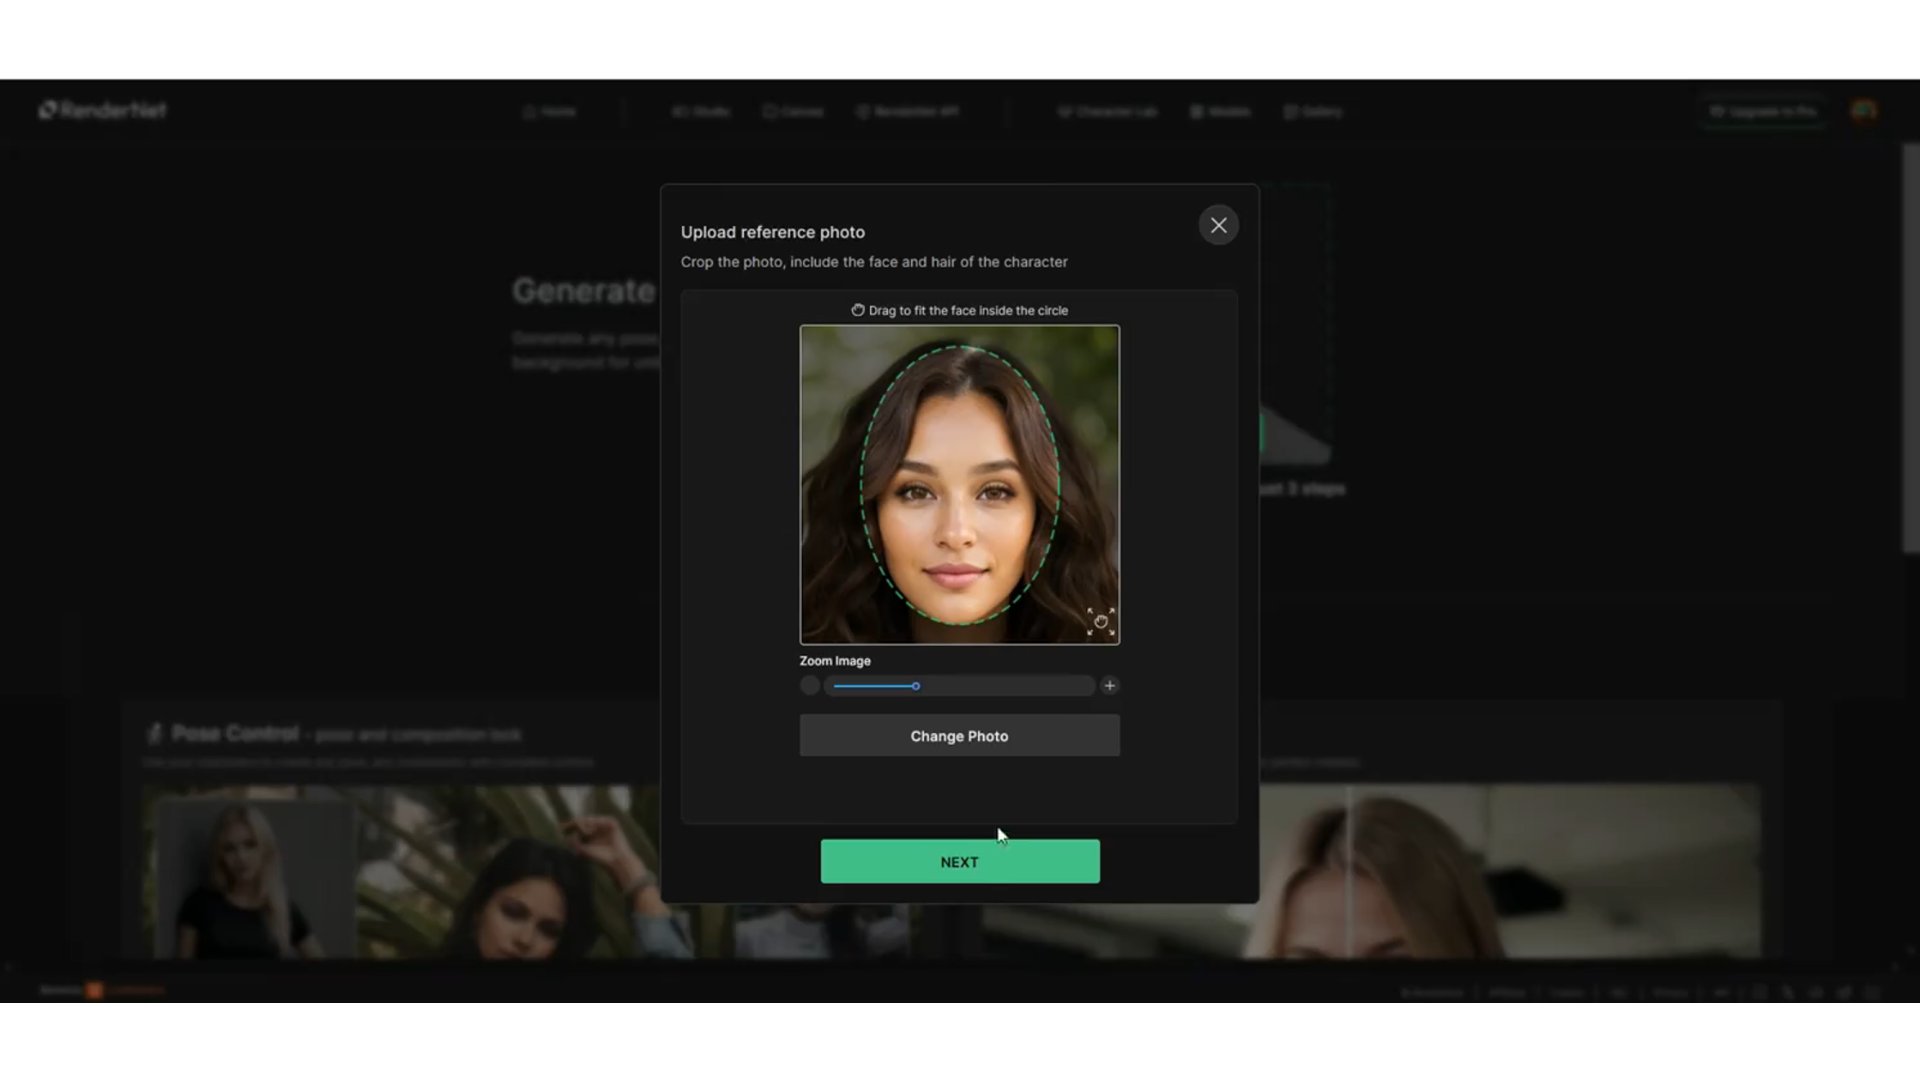This screenshot has width=1920, height=1080.
Task: Open the Home nav item in background
Action: 550,112
